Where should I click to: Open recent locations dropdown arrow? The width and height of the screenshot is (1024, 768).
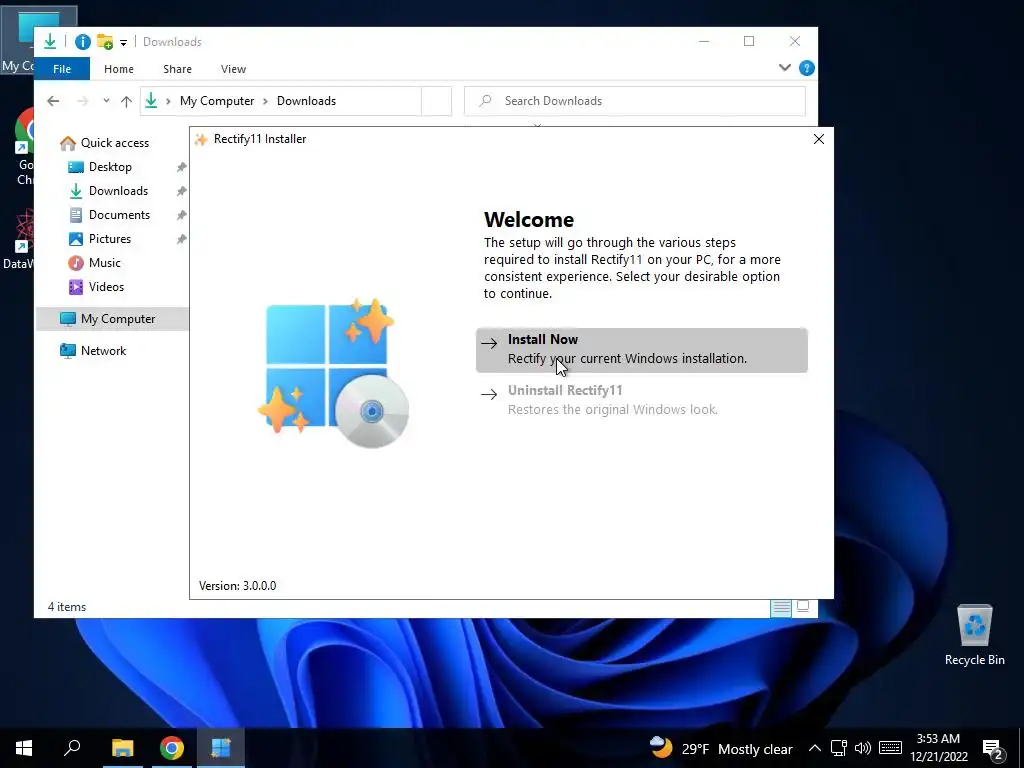(106, 101)
